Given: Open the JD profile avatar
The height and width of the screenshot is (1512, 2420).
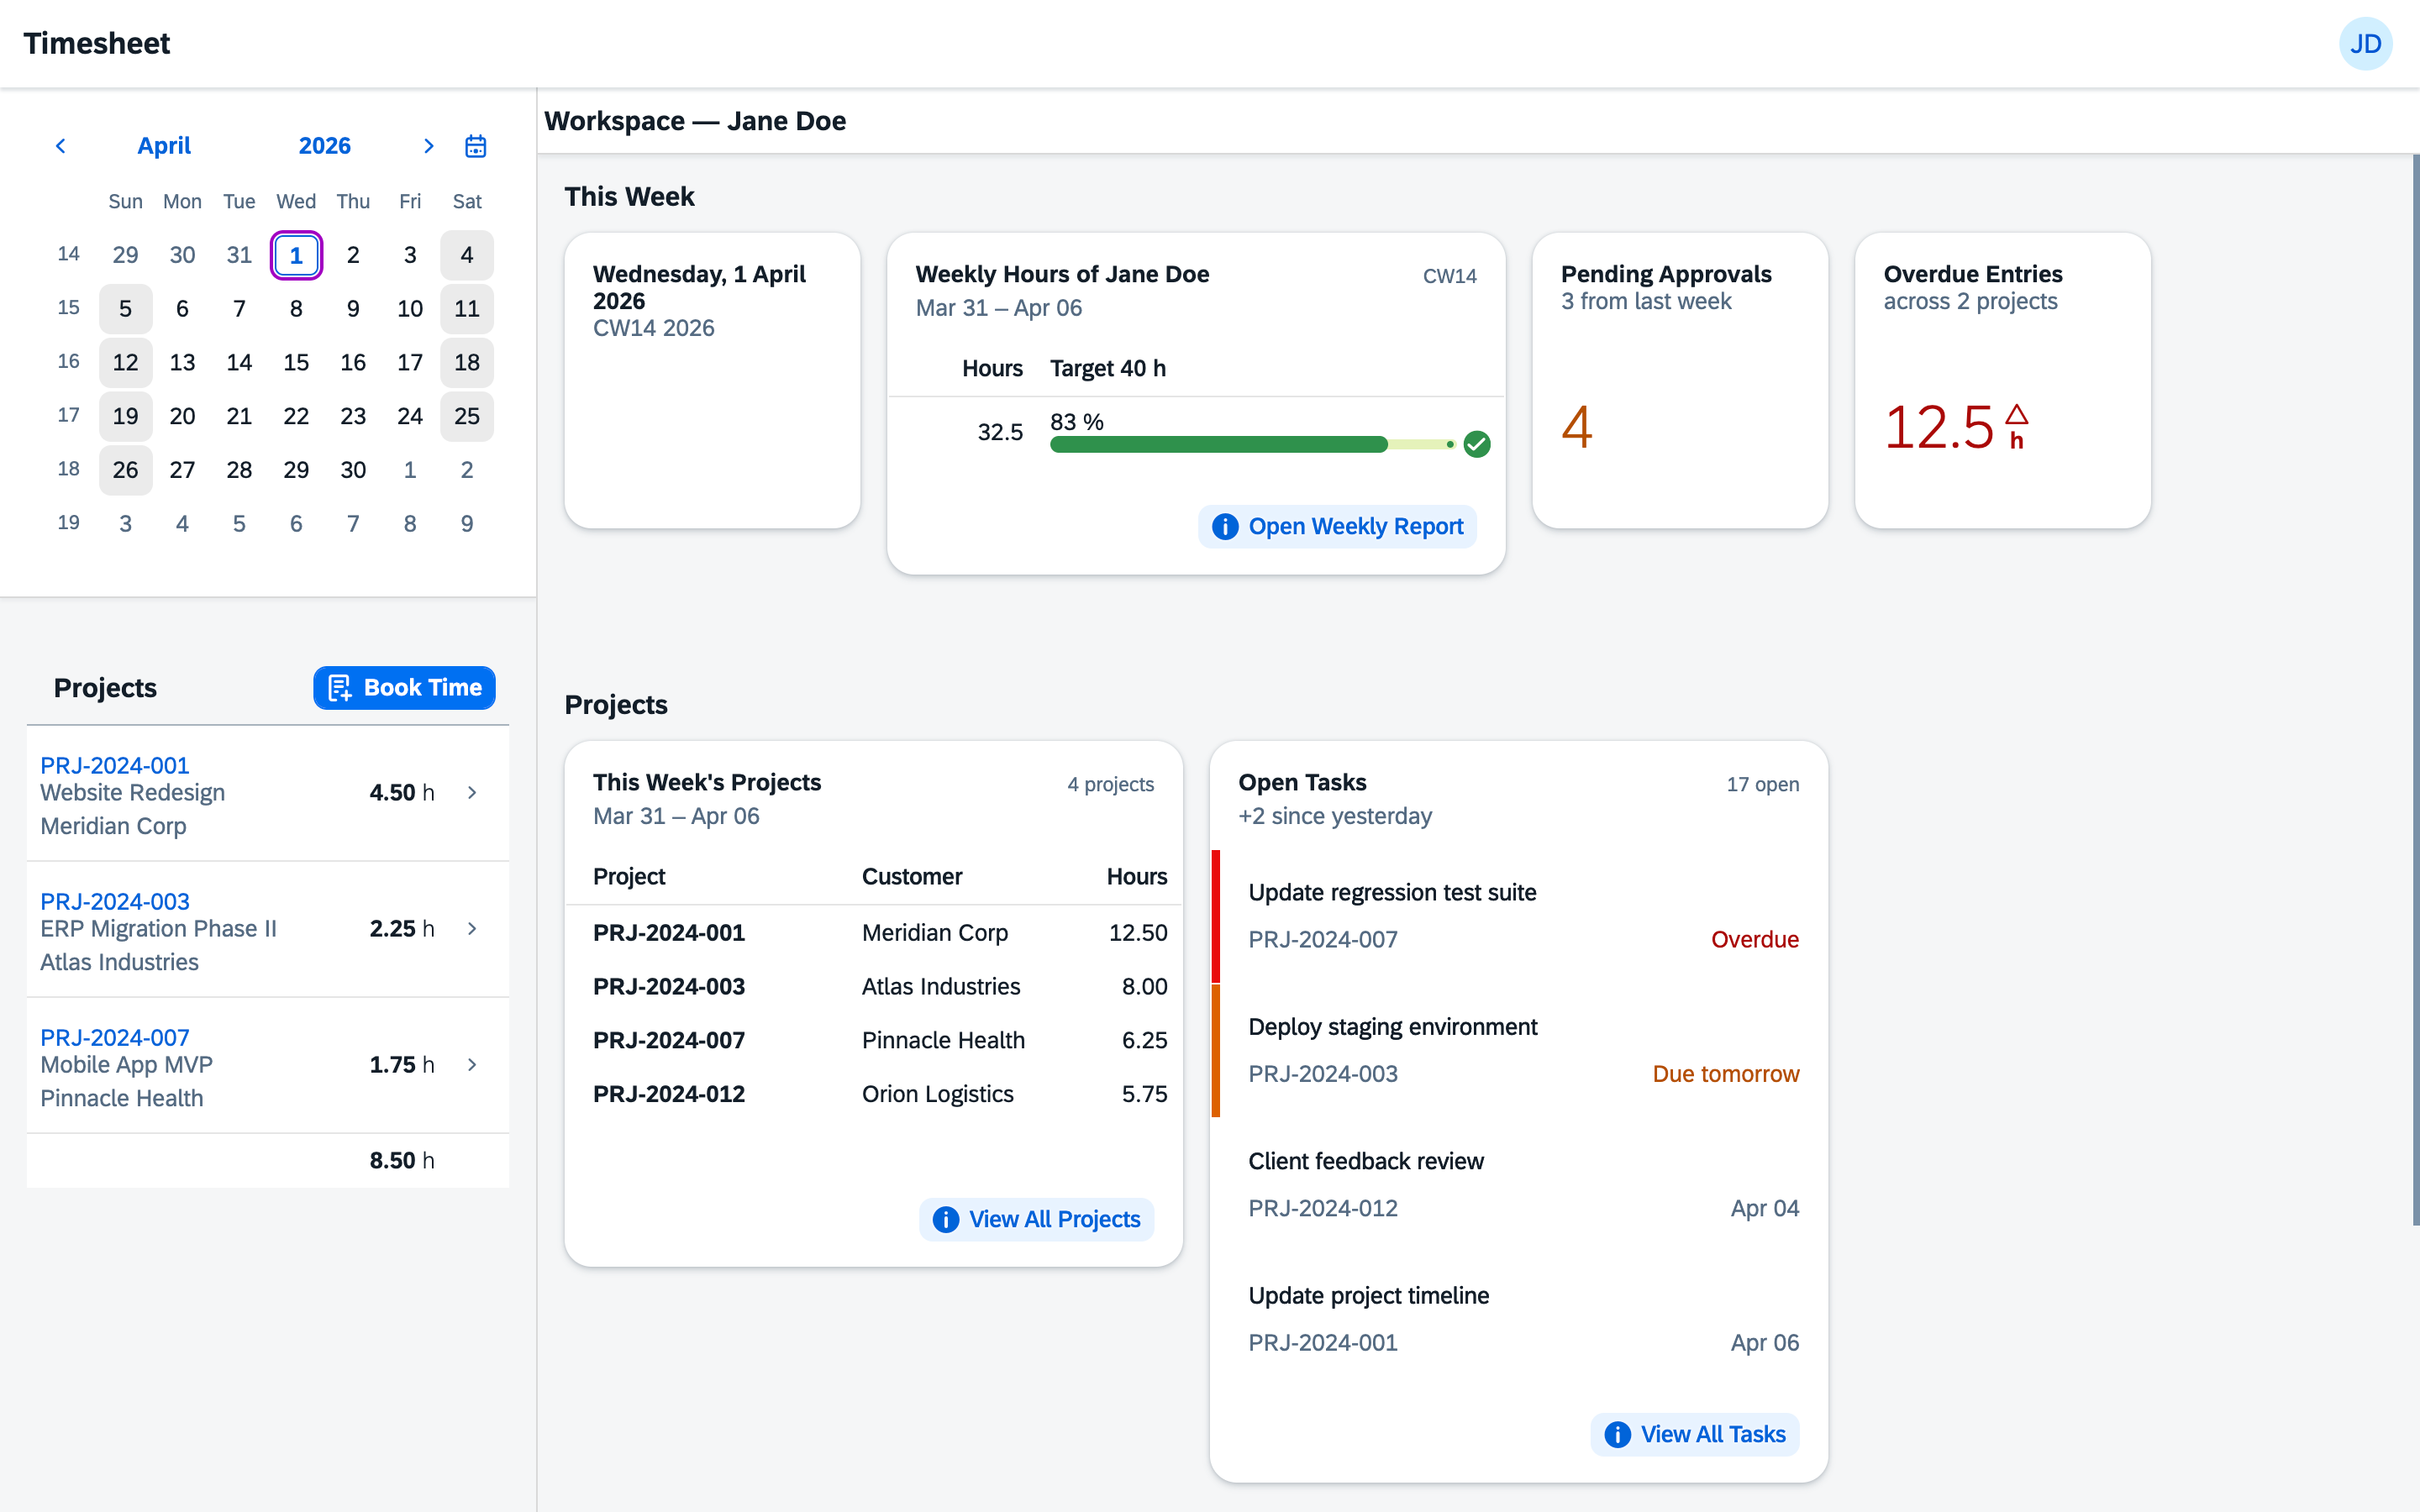Looking at the screenshot, I should point(2367,43).
